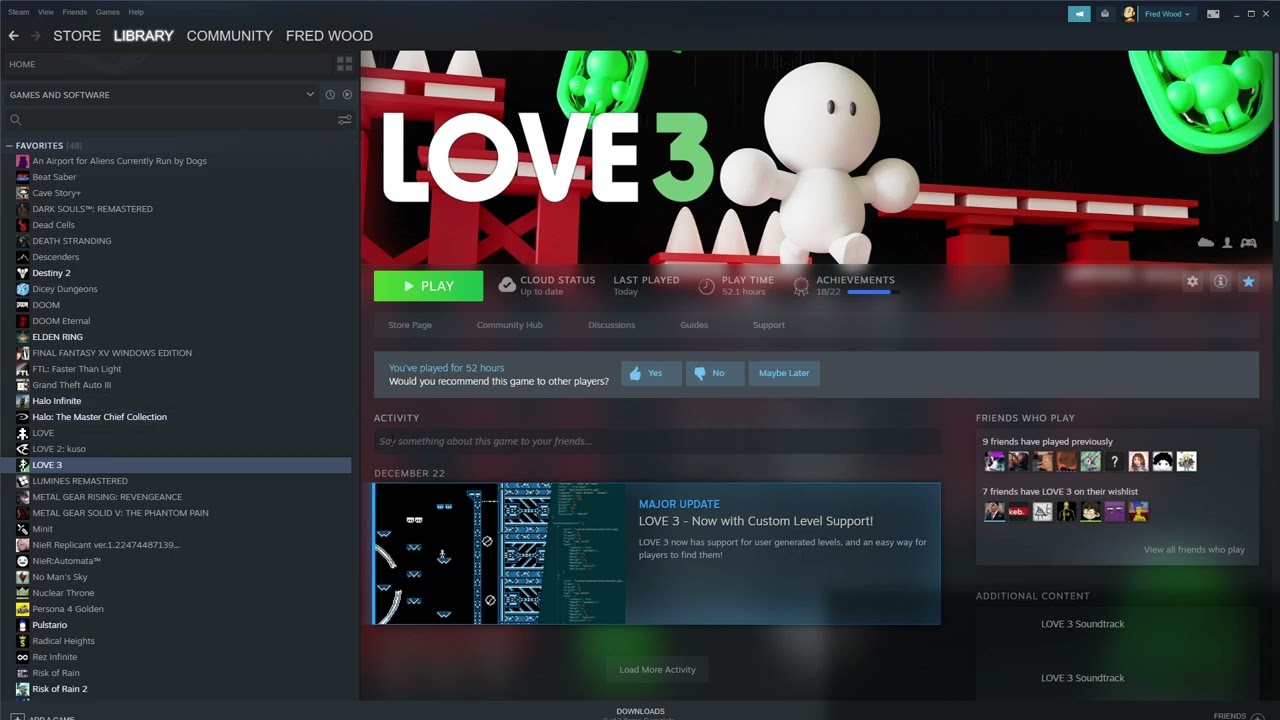This screenshot has width=1280, height=720.
Task: Open the Steam menu
Action: tap(18, 12)
